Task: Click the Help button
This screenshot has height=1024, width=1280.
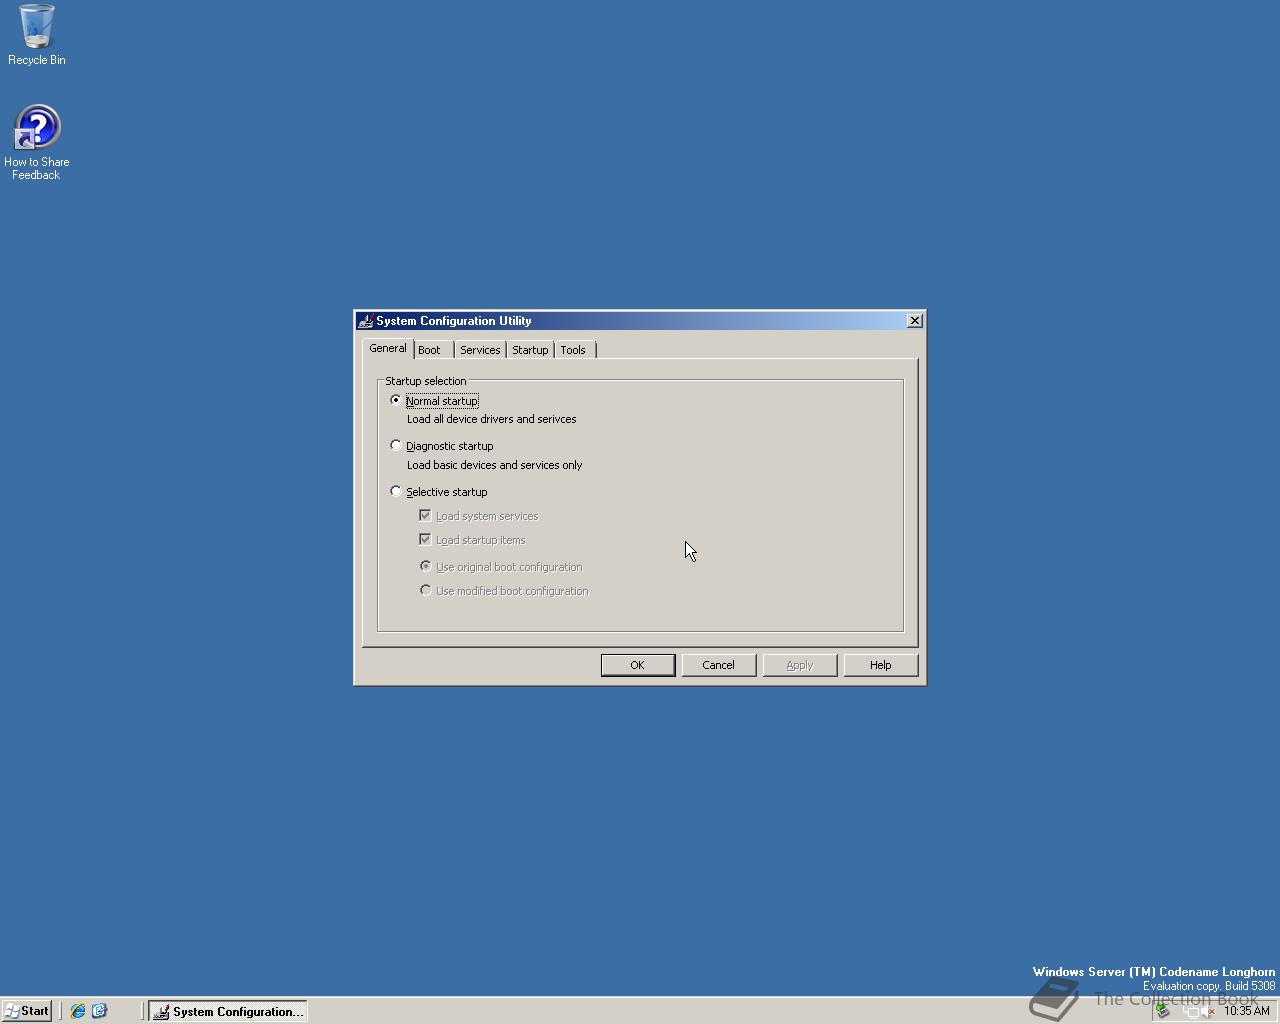Action: click(881, 665)
